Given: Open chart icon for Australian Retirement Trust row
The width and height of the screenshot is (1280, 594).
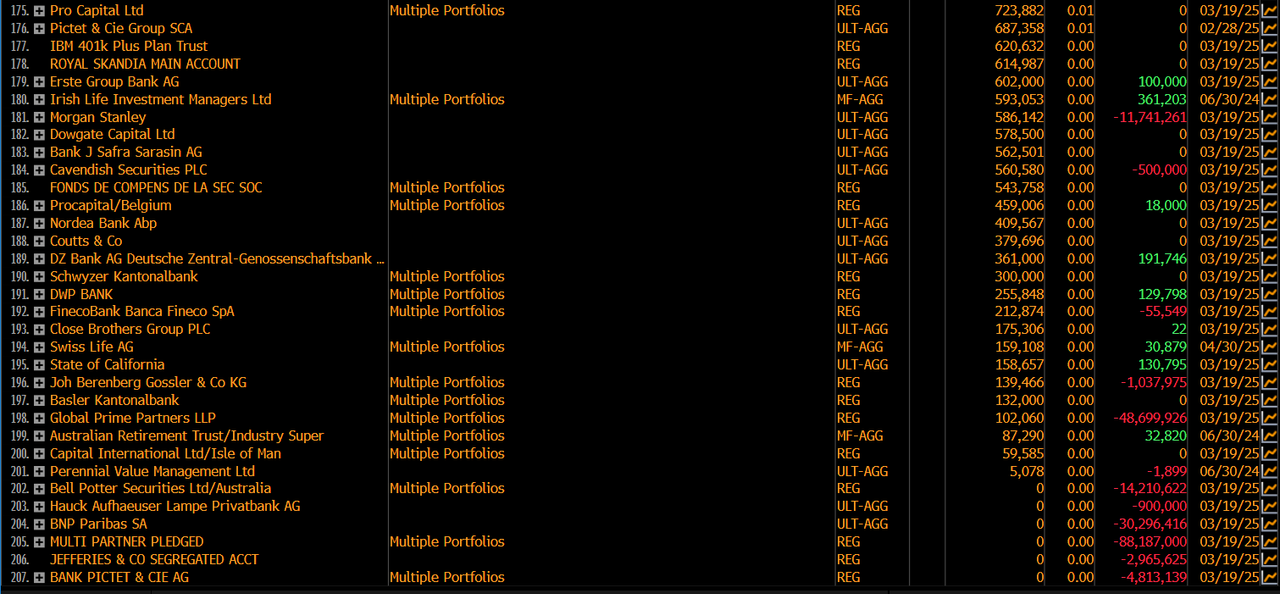Looking at the screenshot, I should (1270, 436).
